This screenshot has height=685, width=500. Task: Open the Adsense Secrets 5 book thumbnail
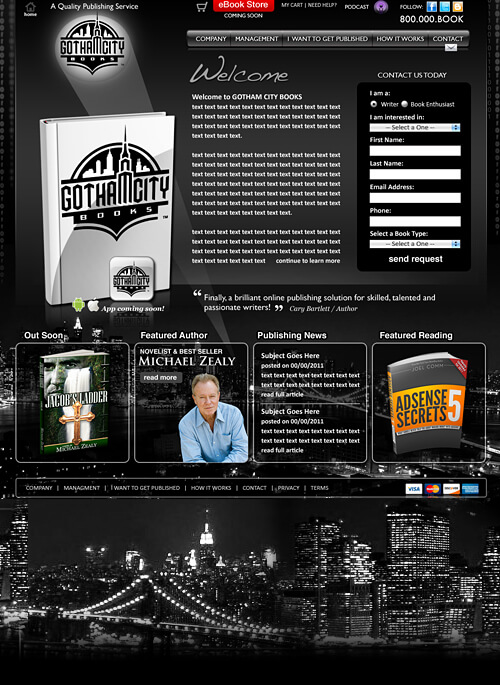[427, 405]
